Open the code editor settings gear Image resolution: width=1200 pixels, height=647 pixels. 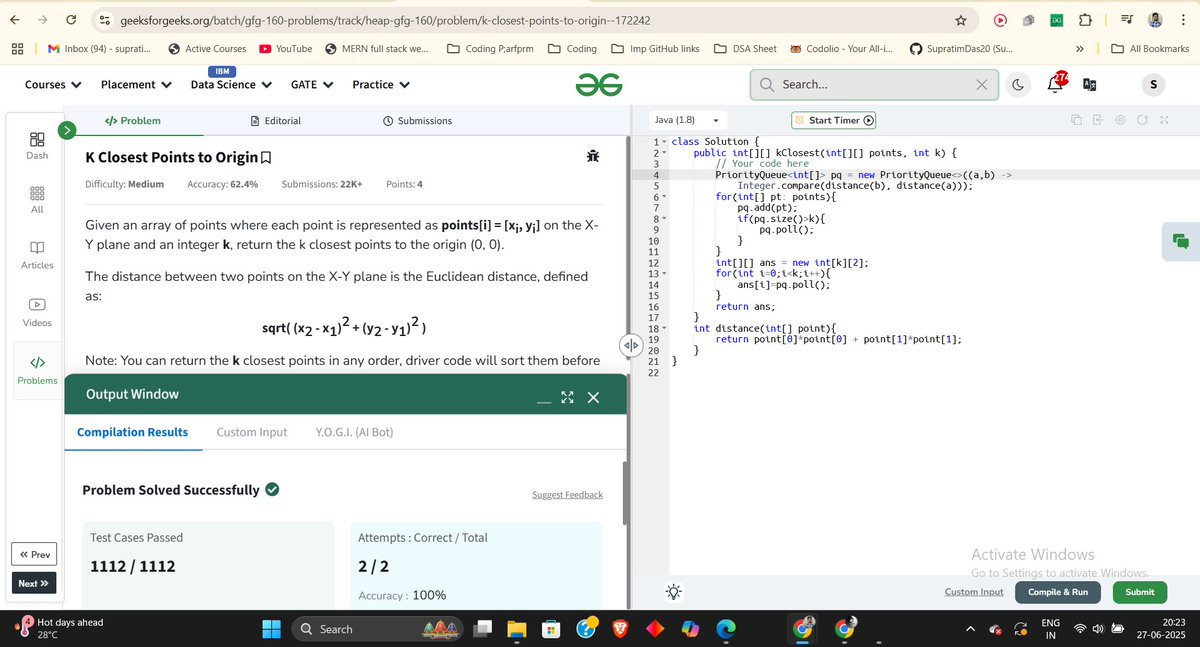coord(1119,120)
